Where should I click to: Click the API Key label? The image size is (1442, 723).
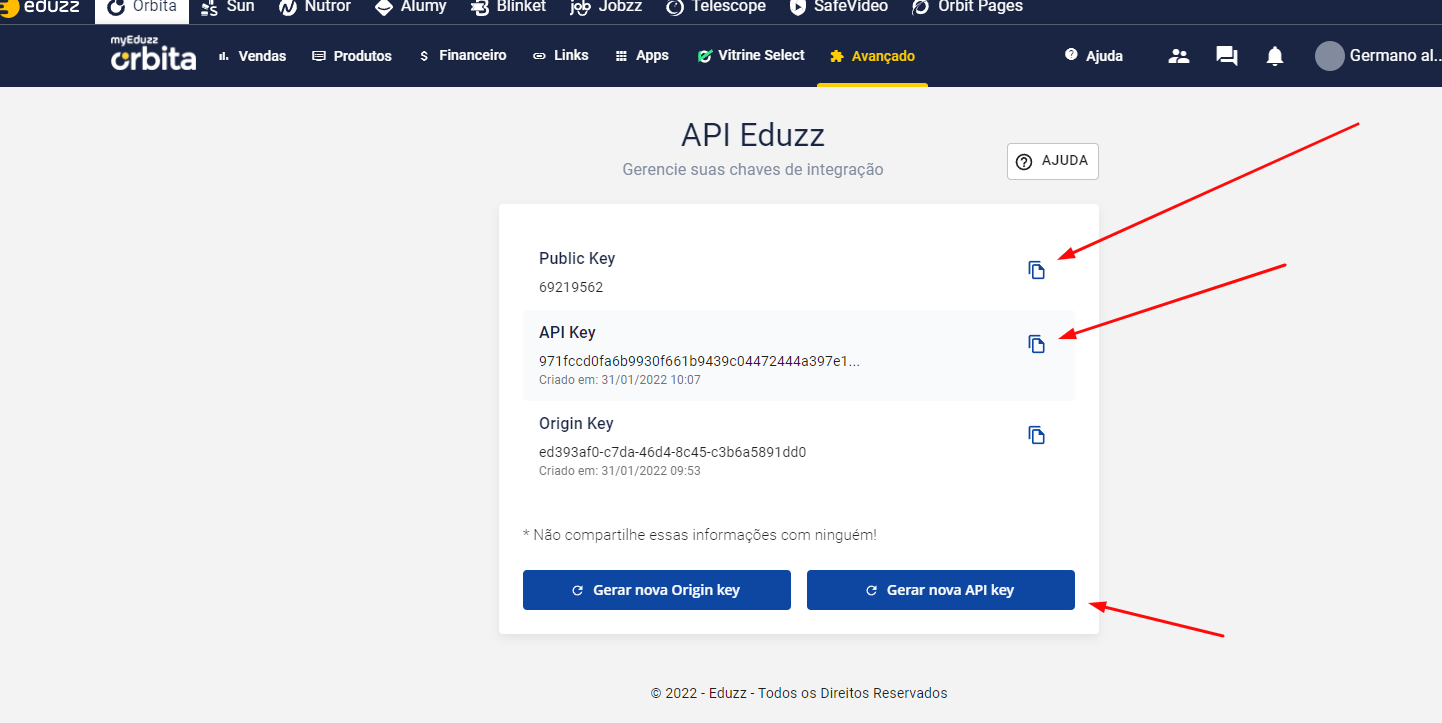click(567, 333)
